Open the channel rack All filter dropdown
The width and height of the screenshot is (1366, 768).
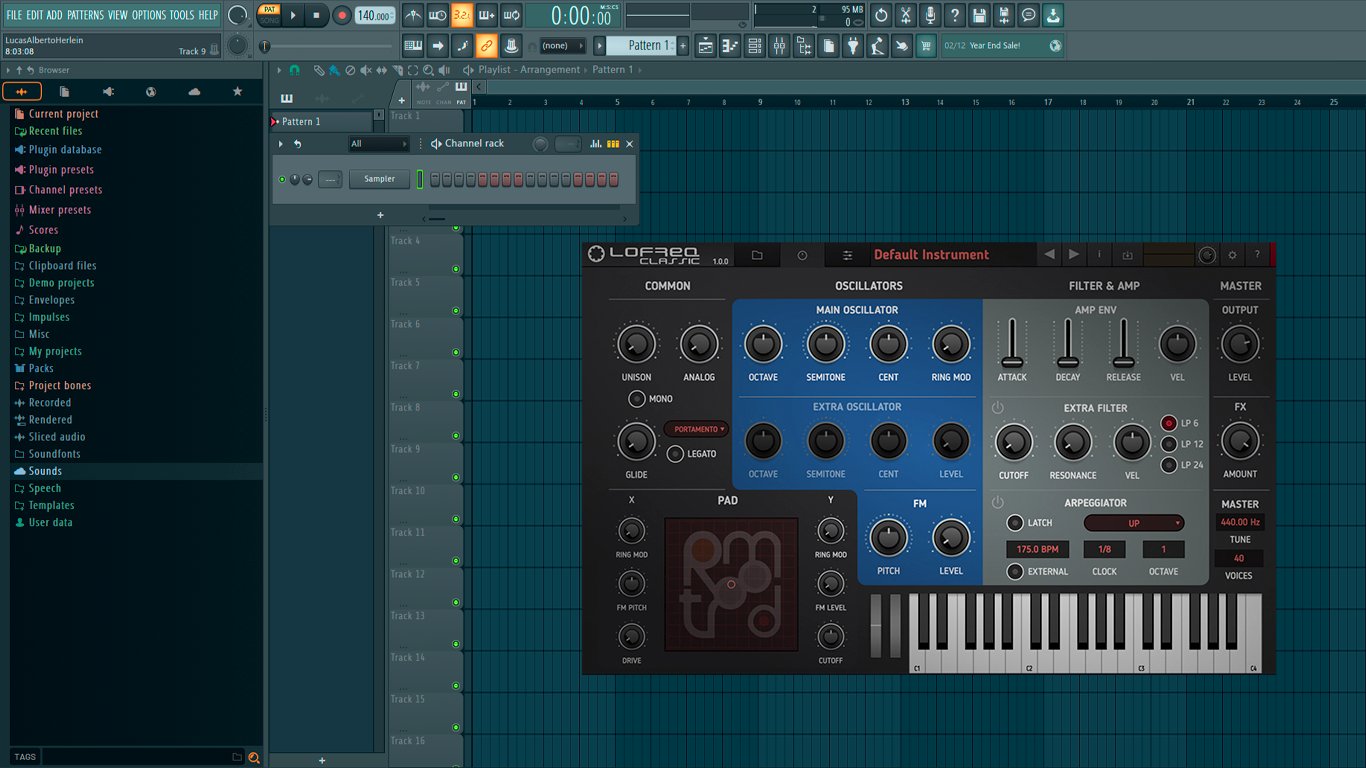point(378,144)
